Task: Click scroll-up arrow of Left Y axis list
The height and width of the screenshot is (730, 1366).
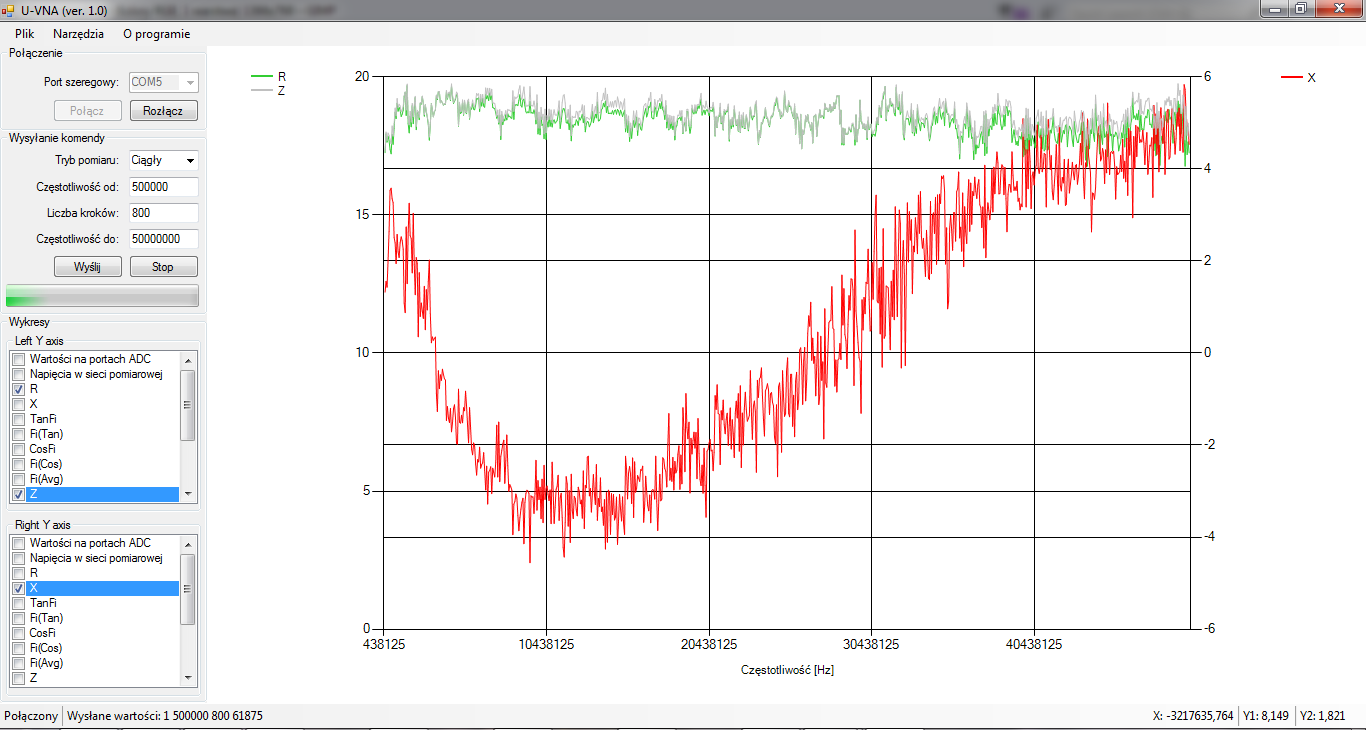Action: [x=187, y=359]
